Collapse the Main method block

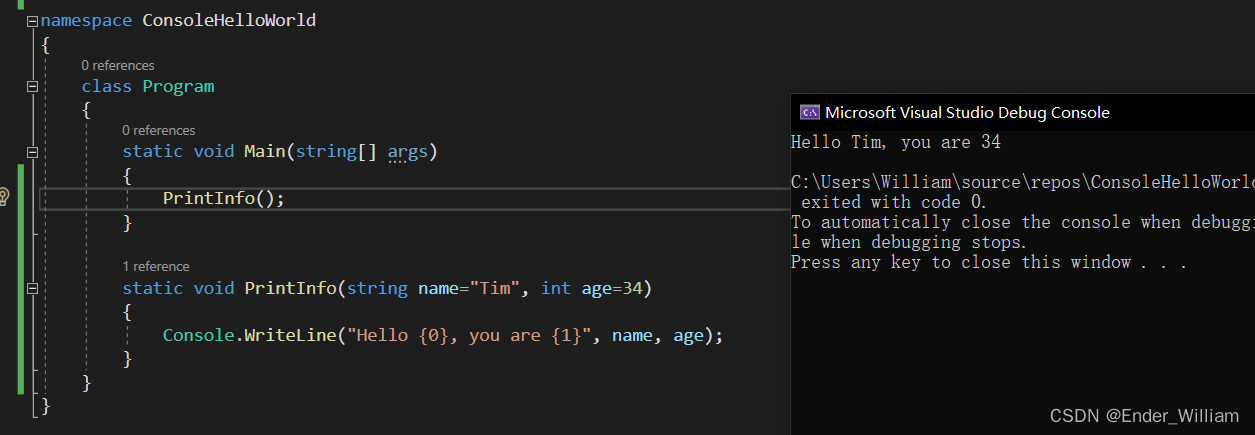(32, 152)
